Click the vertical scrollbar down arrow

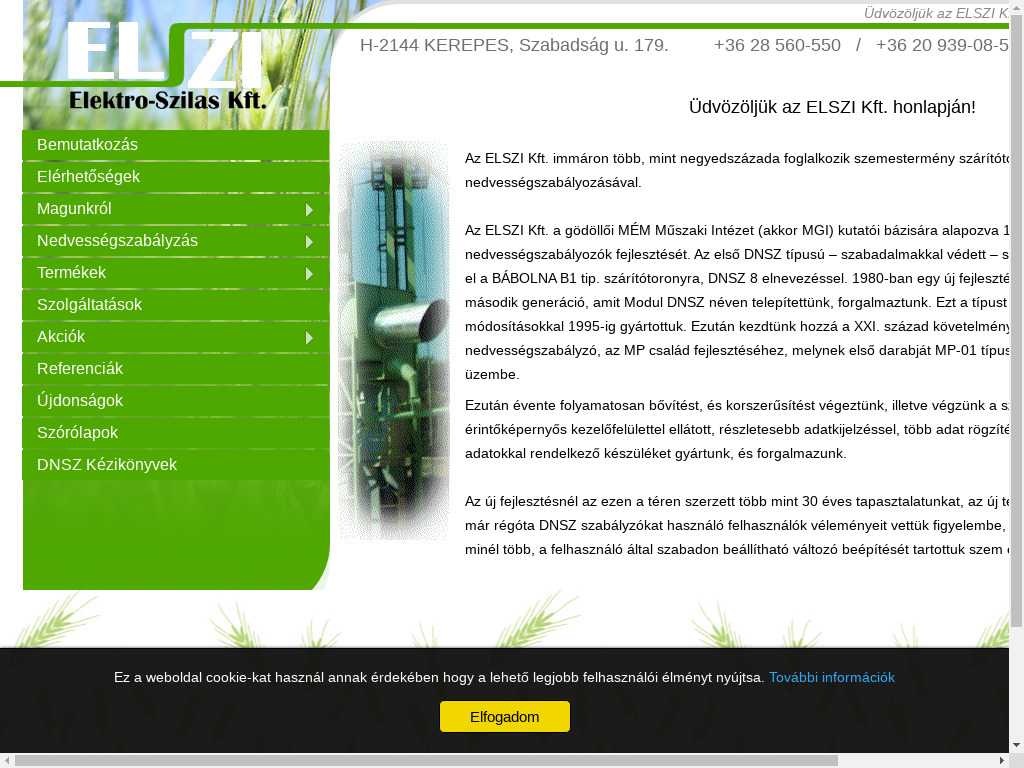pos(1017,744)
